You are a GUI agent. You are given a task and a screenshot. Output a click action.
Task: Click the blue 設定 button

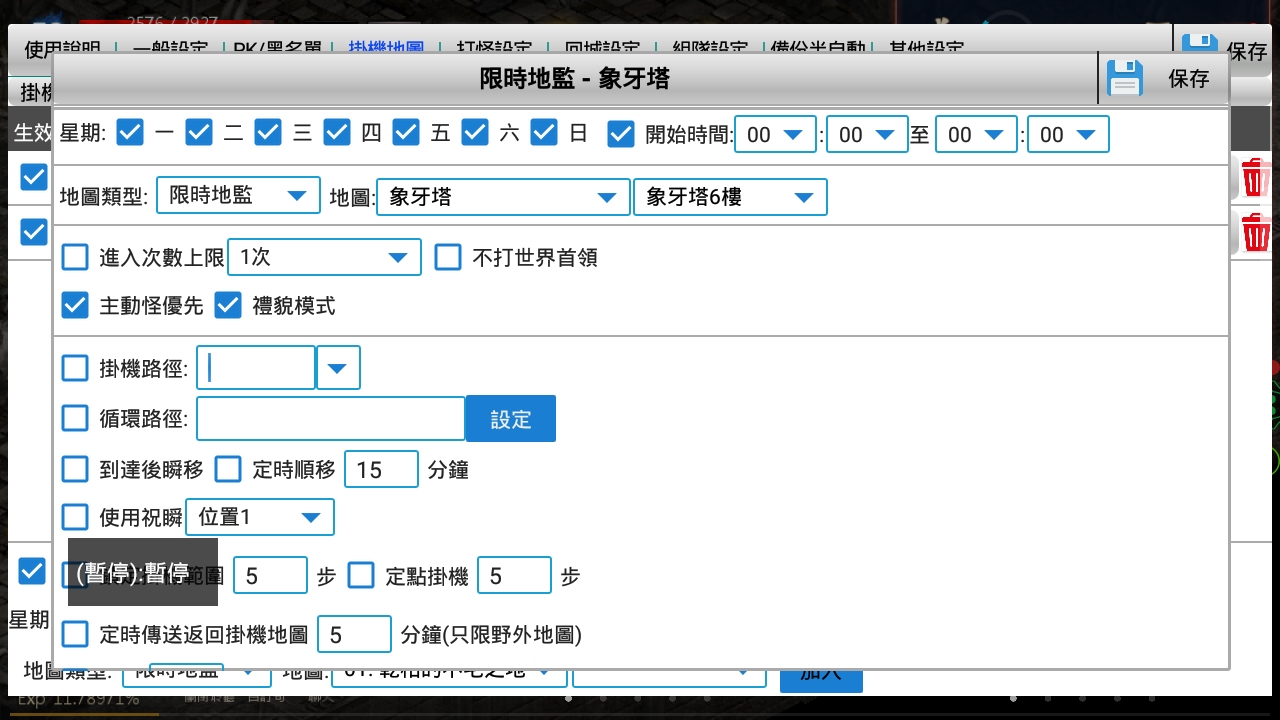[x=511, y=419]
